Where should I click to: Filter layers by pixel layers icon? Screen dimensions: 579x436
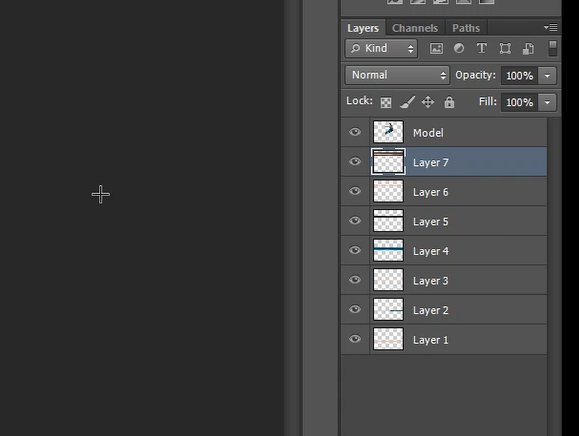436,48
